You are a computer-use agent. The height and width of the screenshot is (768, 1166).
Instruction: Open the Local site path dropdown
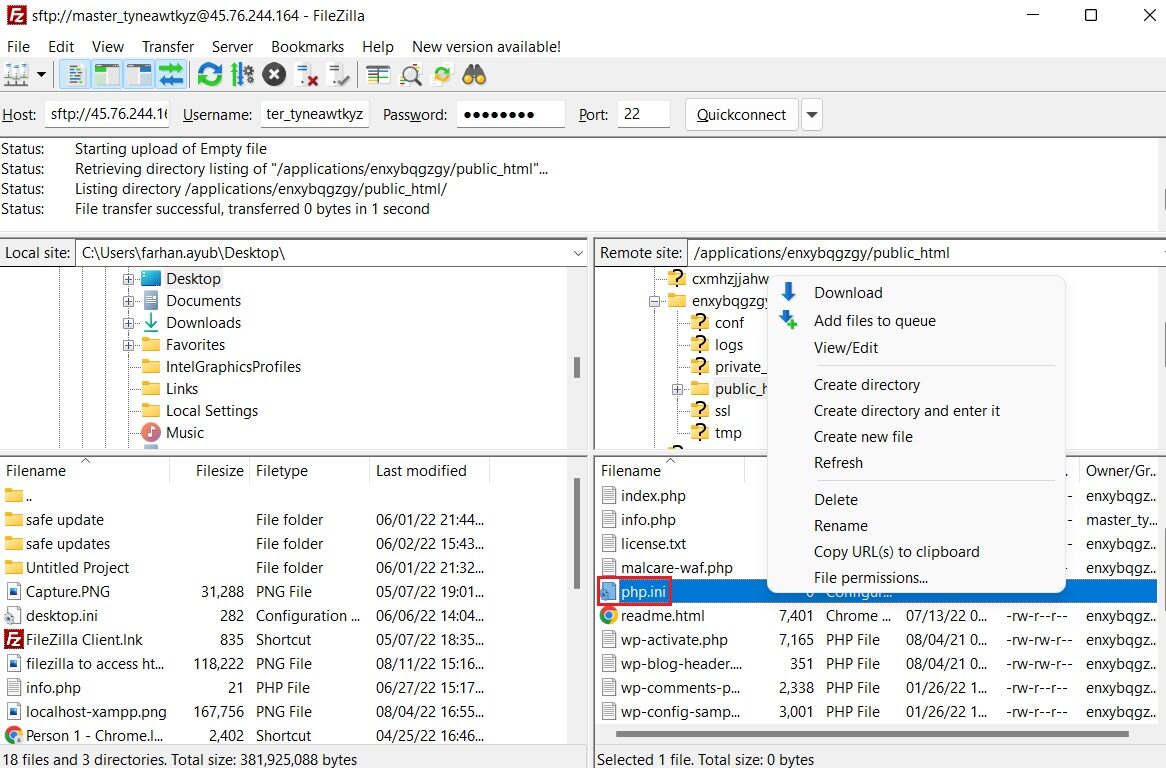coord(578,253)
